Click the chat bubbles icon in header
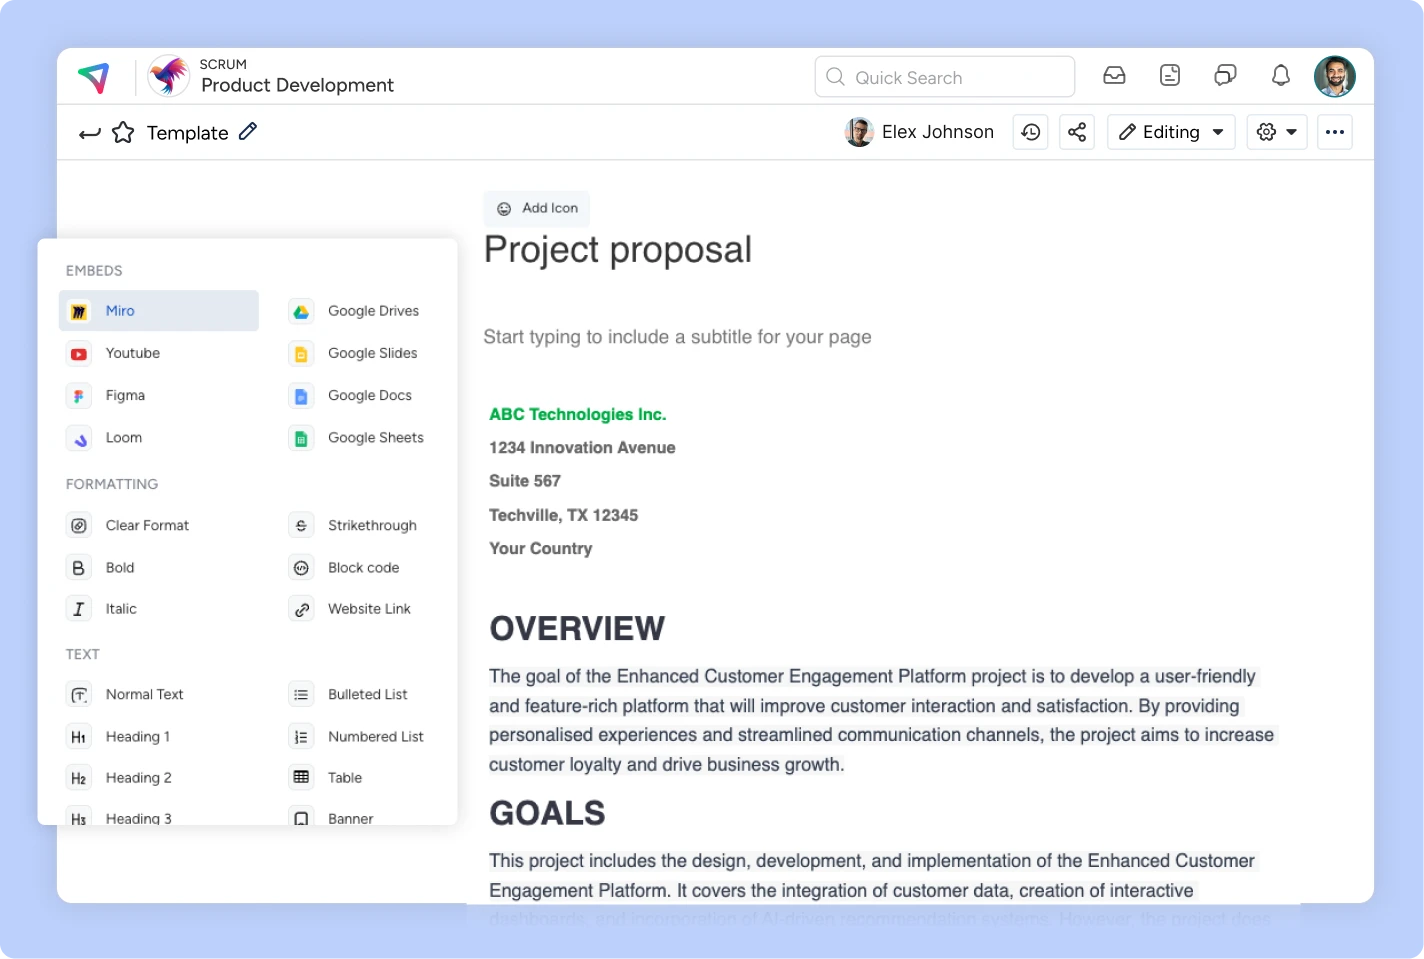 (1225, 76)
